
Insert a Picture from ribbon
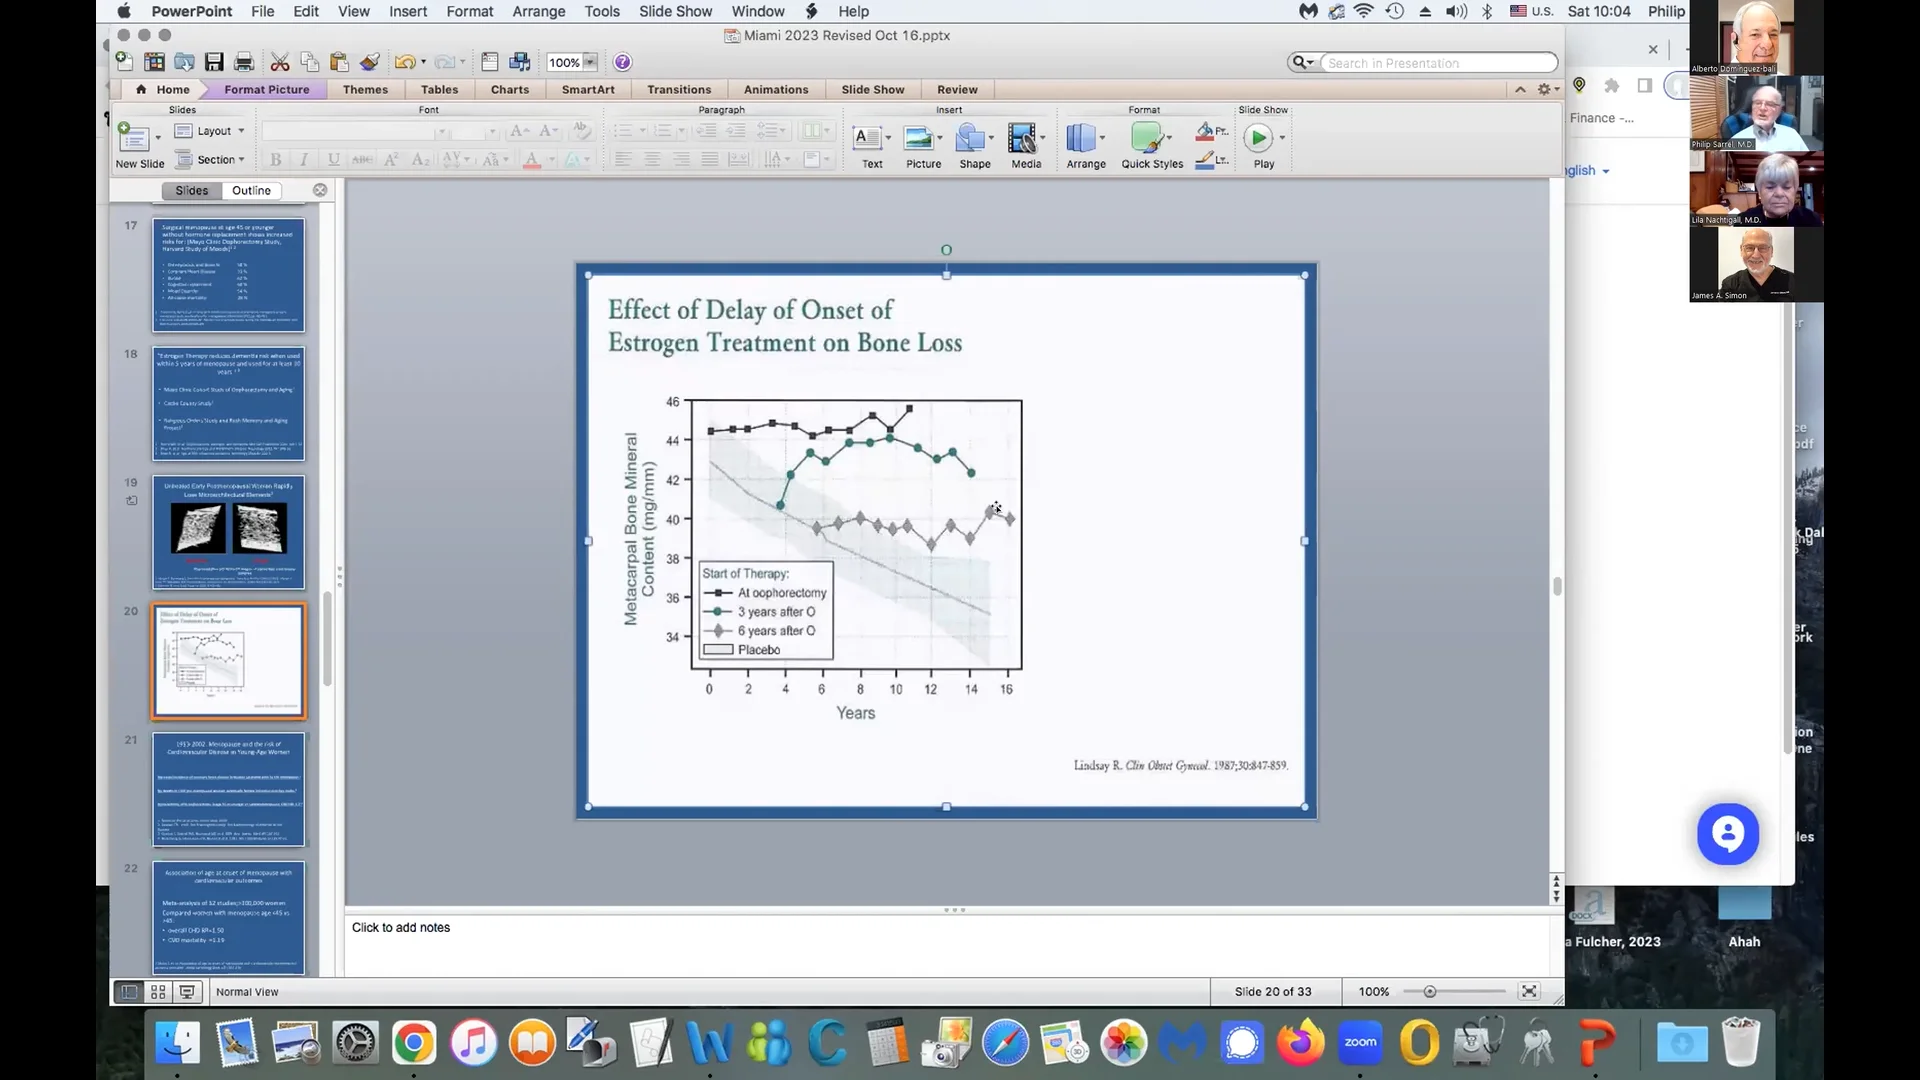pyautogui.click(x=923, y=145)
